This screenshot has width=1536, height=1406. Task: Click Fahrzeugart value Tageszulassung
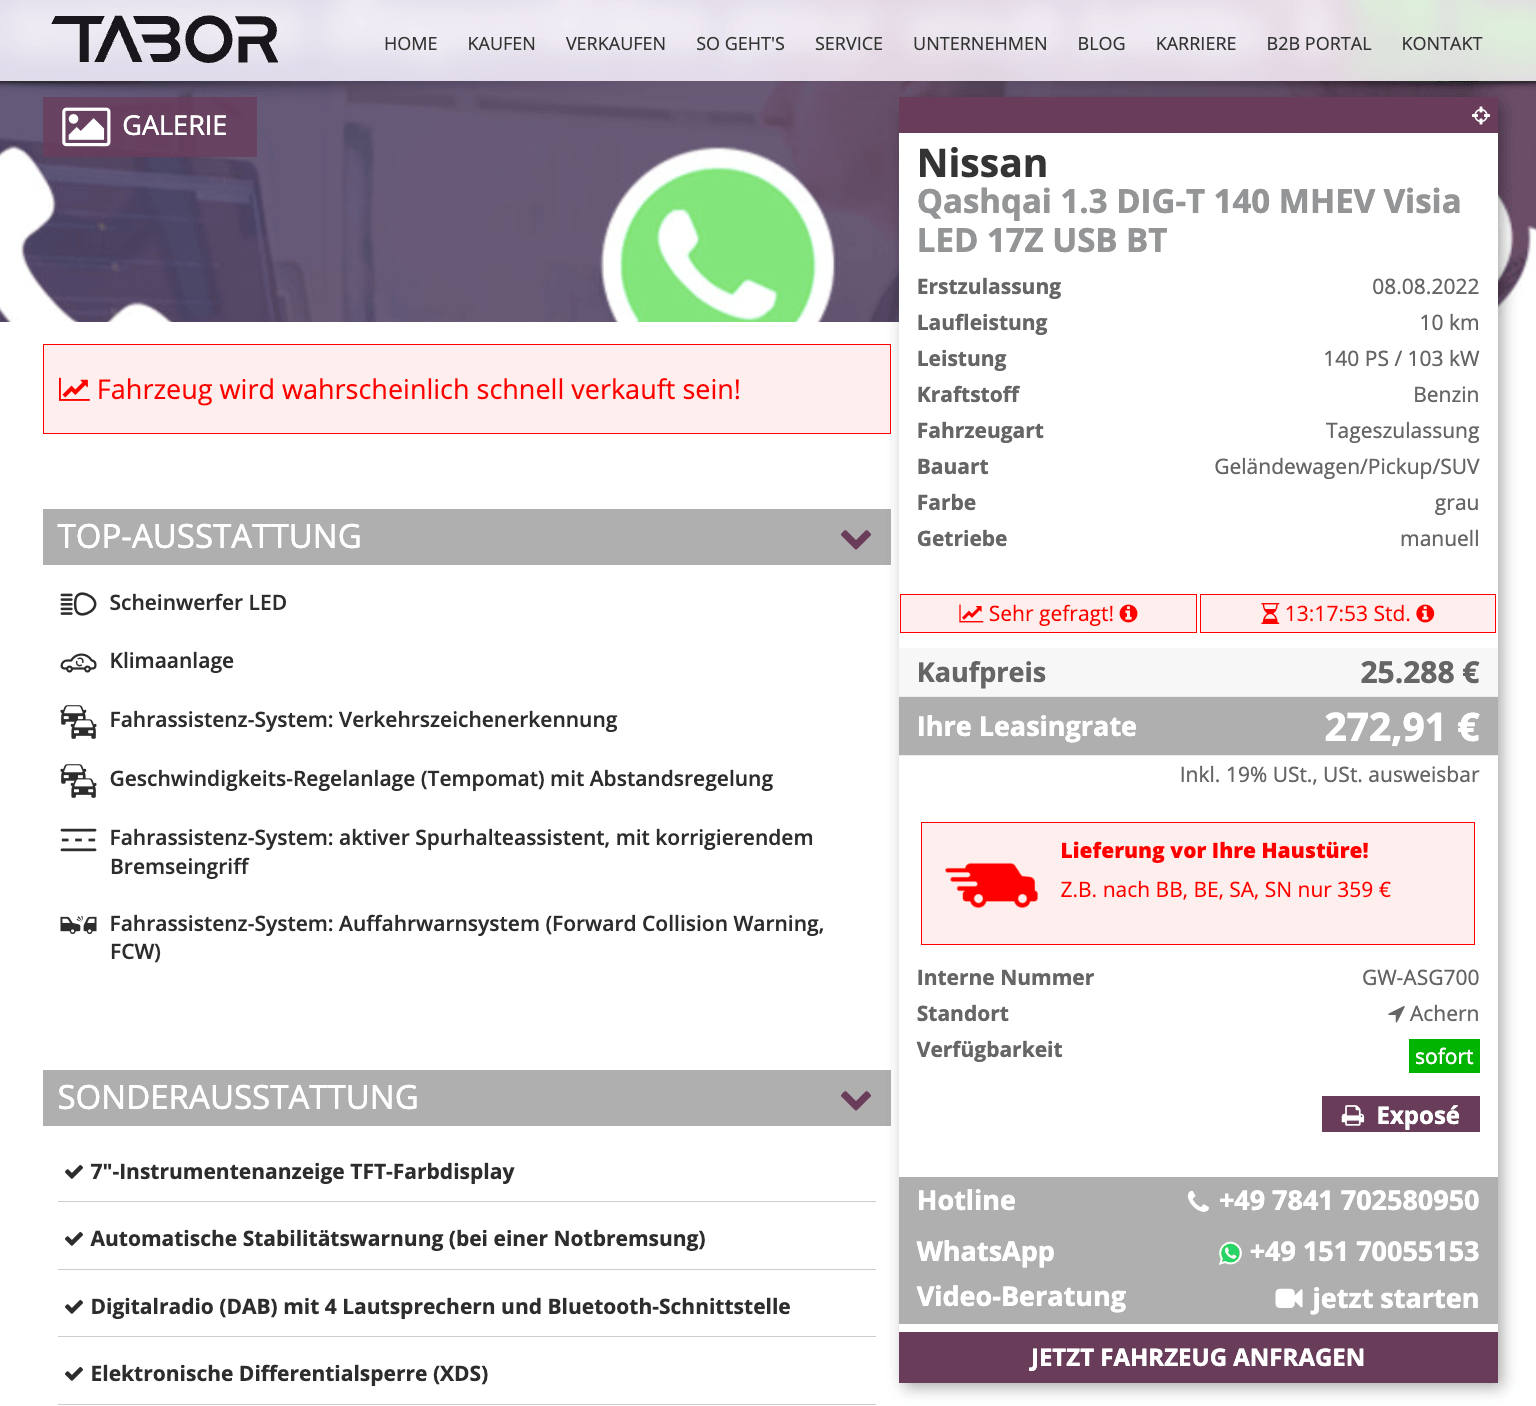1402,431
